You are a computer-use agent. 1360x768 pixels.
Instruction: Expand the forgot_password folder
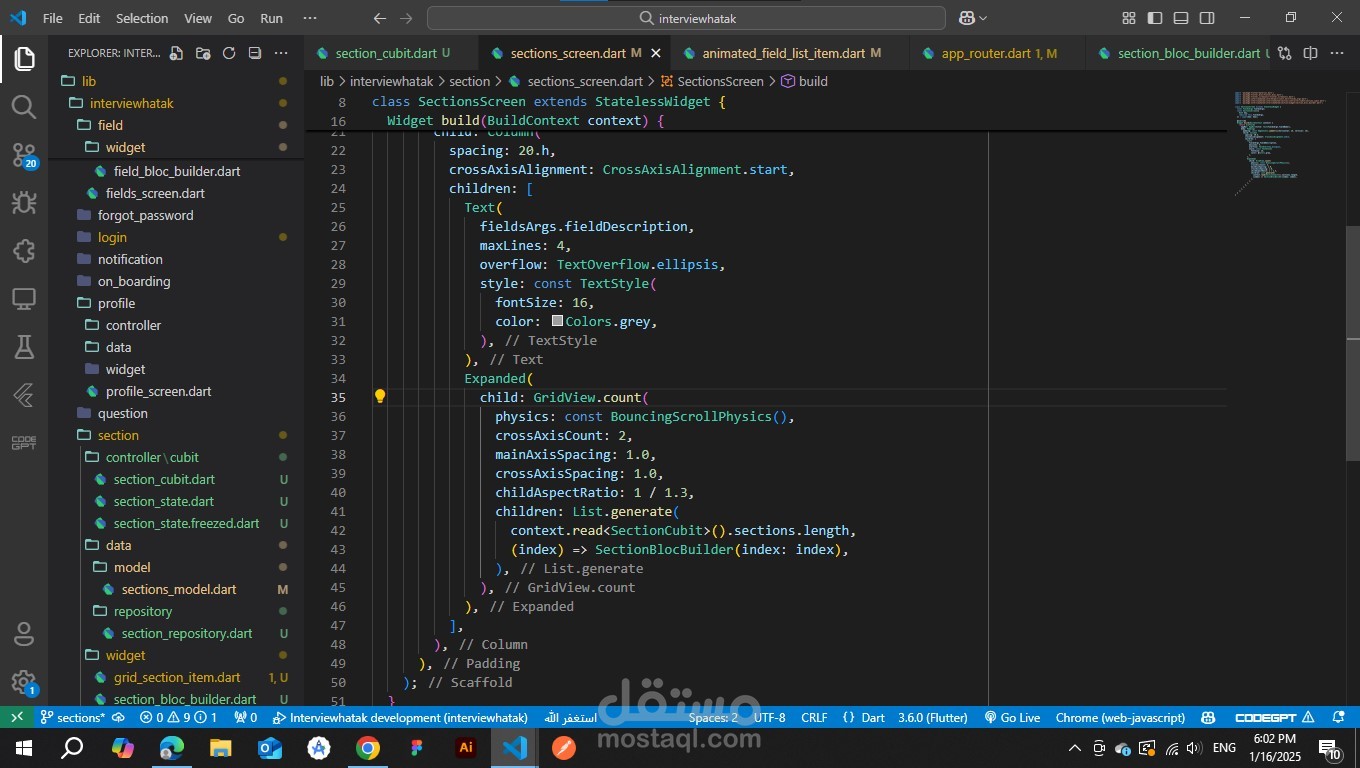[145, 215]
